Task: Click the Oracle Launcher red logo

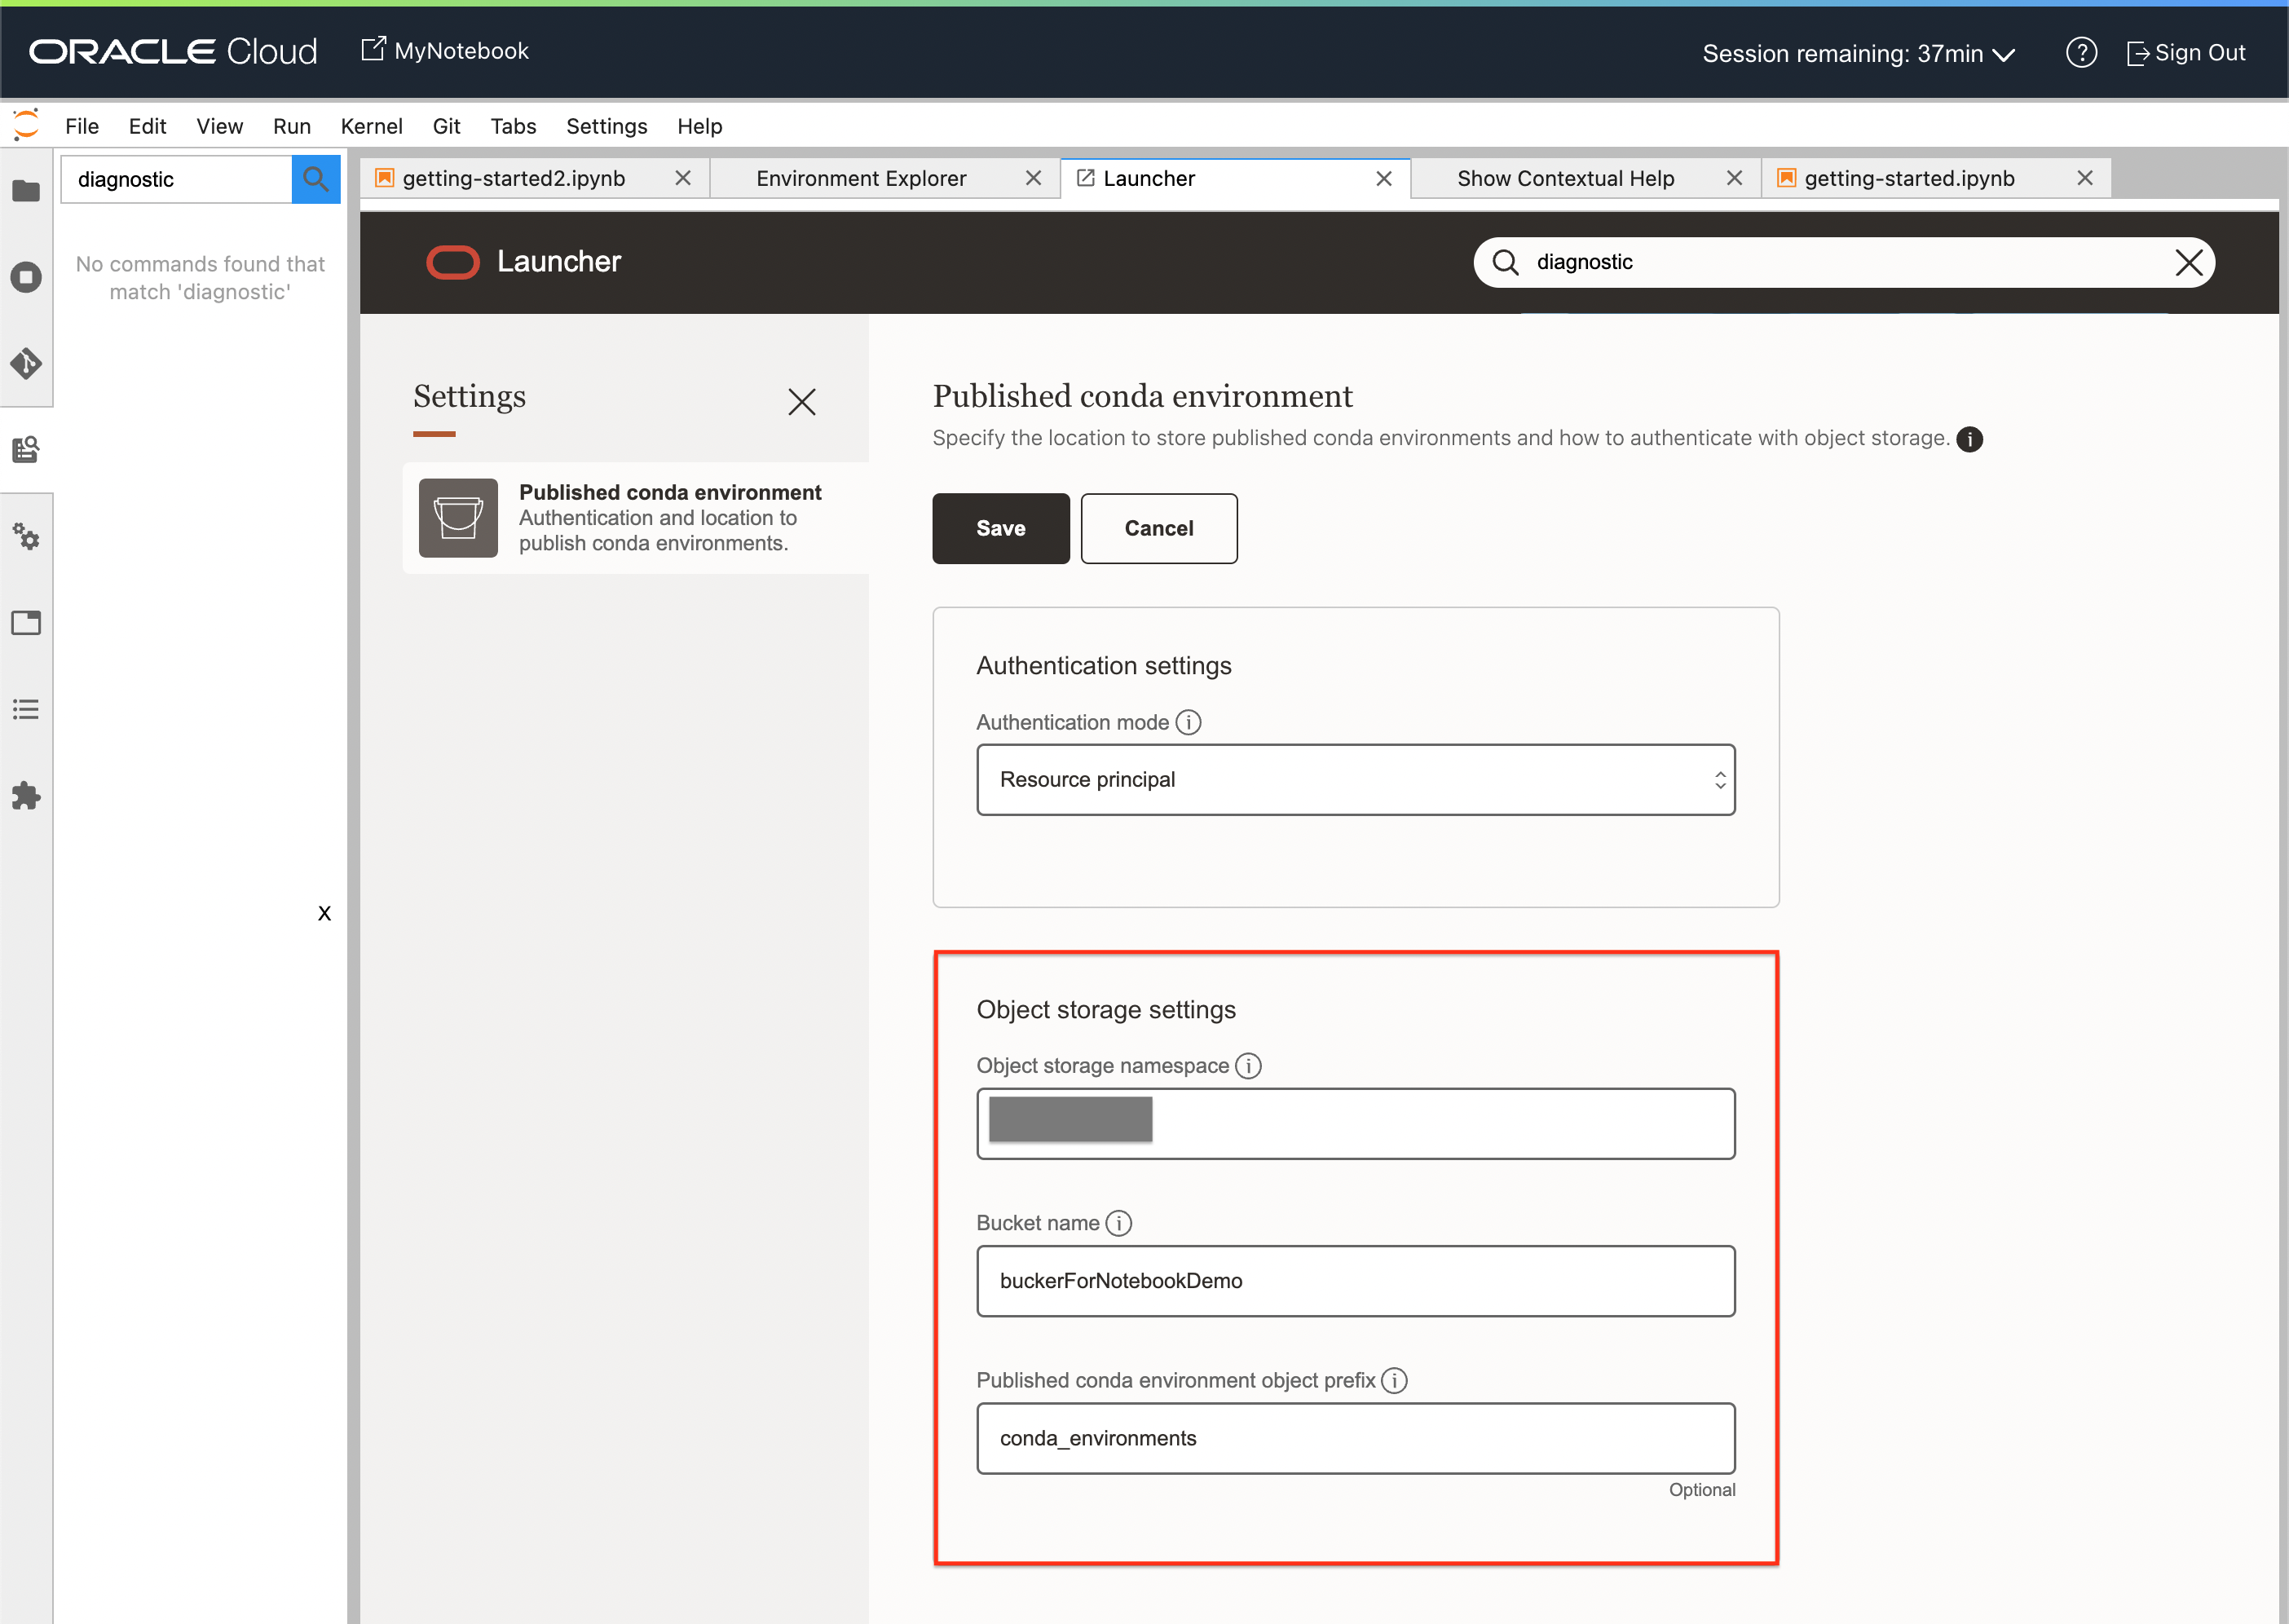Action: click(x=453, y=262)
